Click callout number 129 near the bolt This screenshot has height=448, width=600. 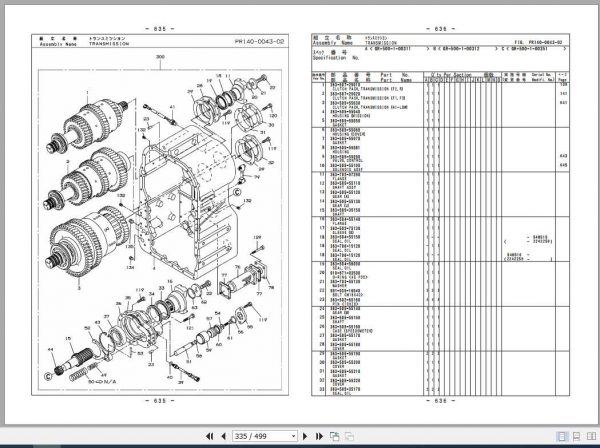[x=257, y=238]
